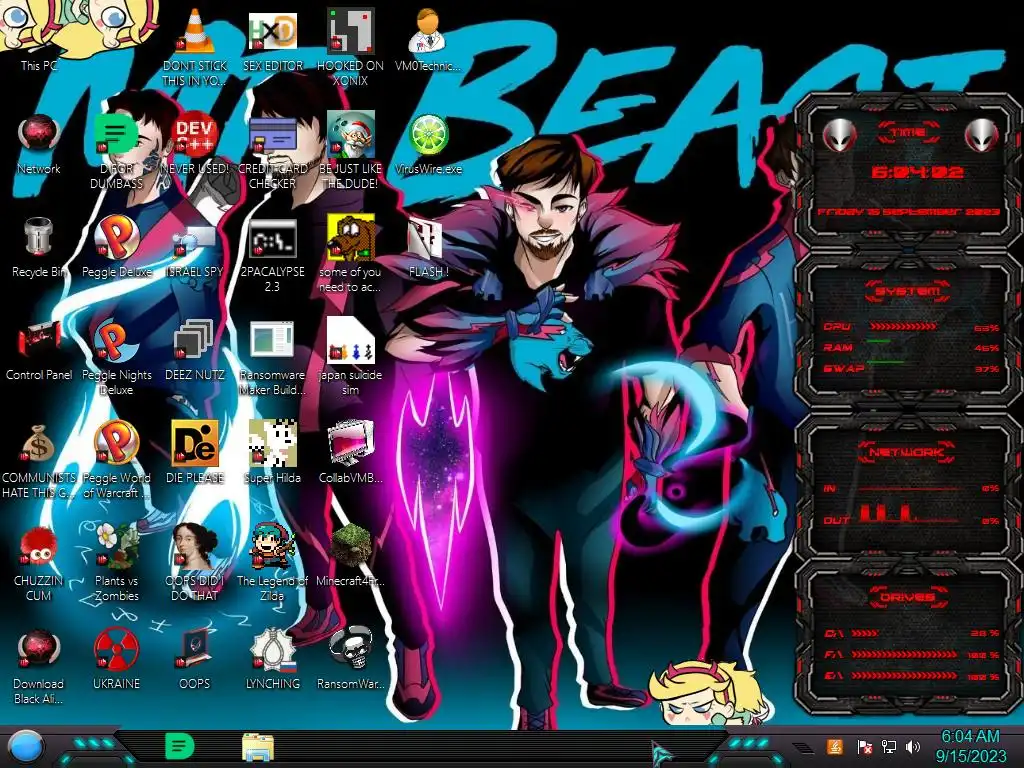Open the 6:04 AM clock and date
The image size is (1024, 768).
[970, 746]
